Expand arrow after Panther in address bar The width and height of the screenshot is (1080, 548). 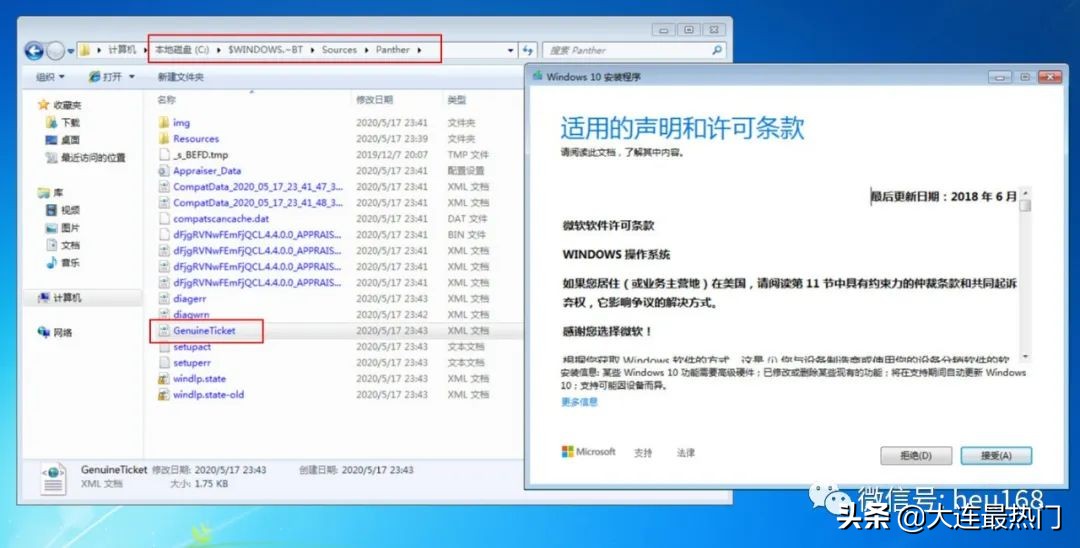[419, 50]
